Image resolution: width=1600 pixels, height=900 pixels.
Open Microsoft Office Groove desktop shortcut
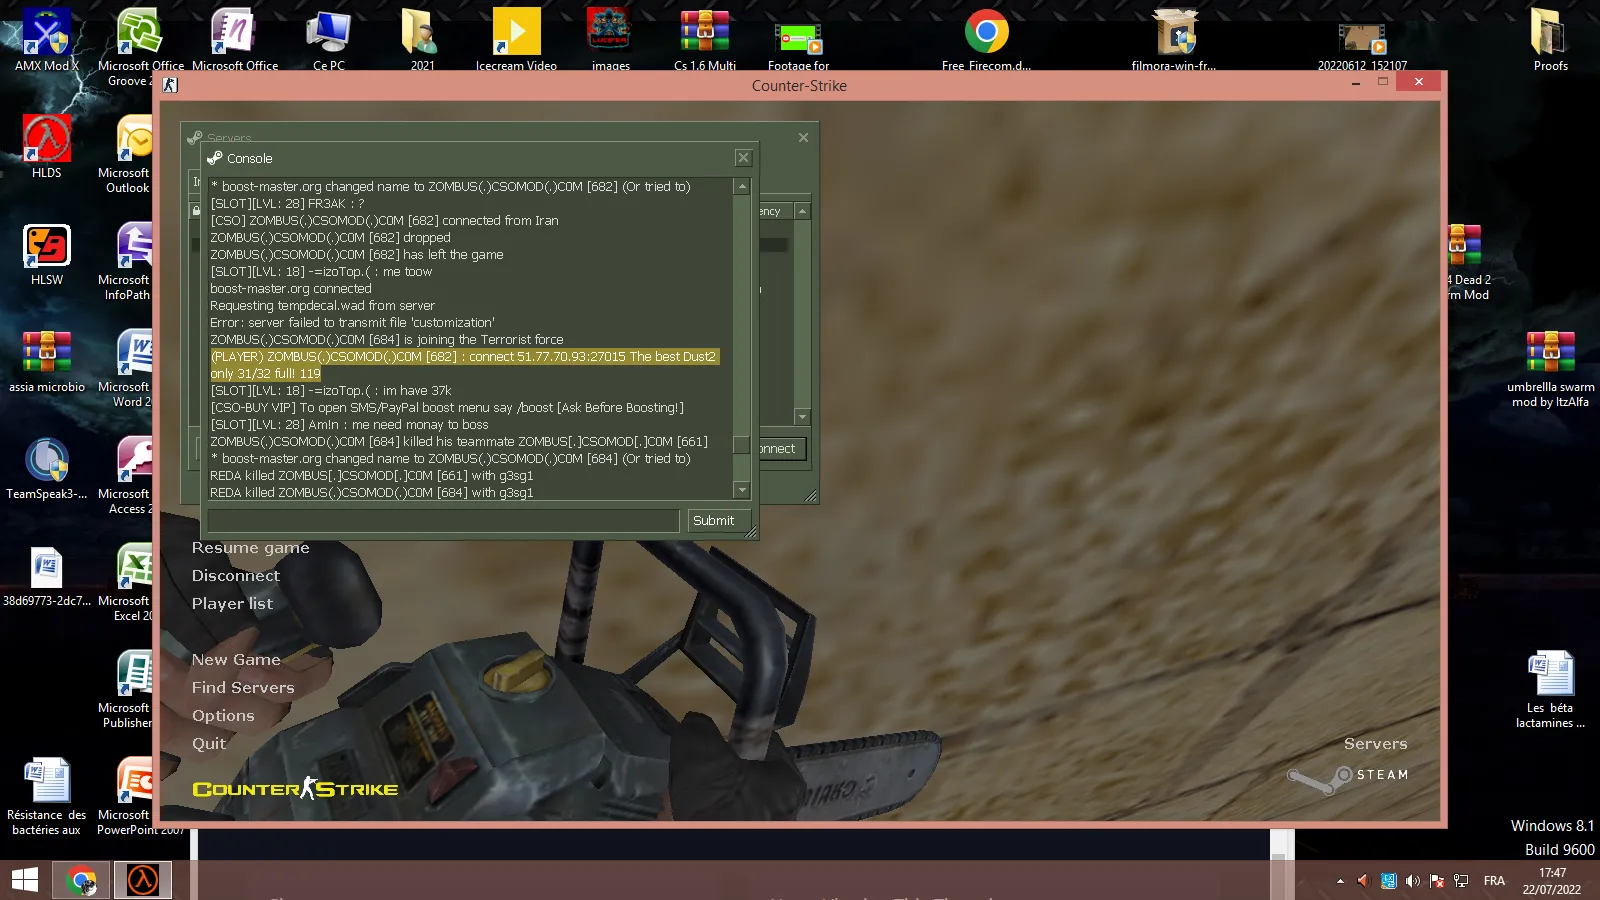[x=140, y=45]
